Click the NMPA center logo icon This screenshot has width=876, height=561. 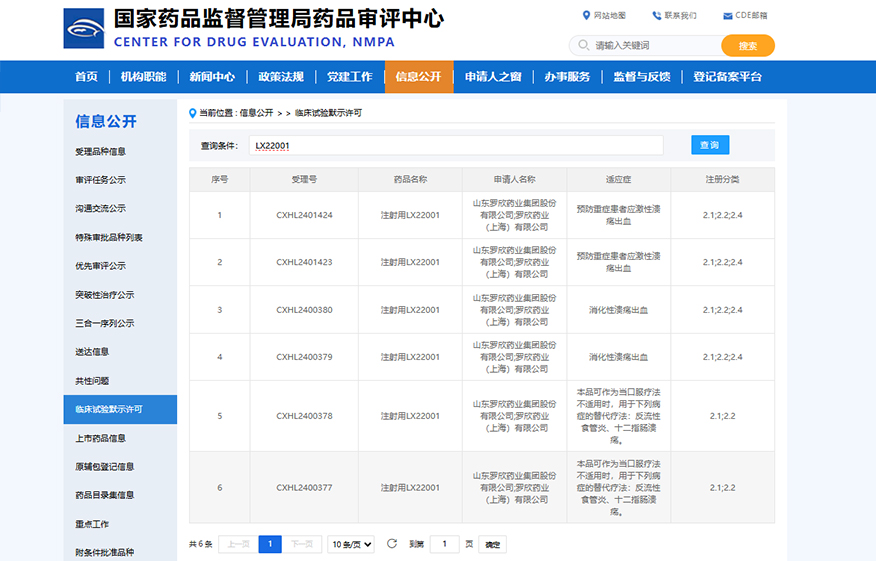pos(83,29)
